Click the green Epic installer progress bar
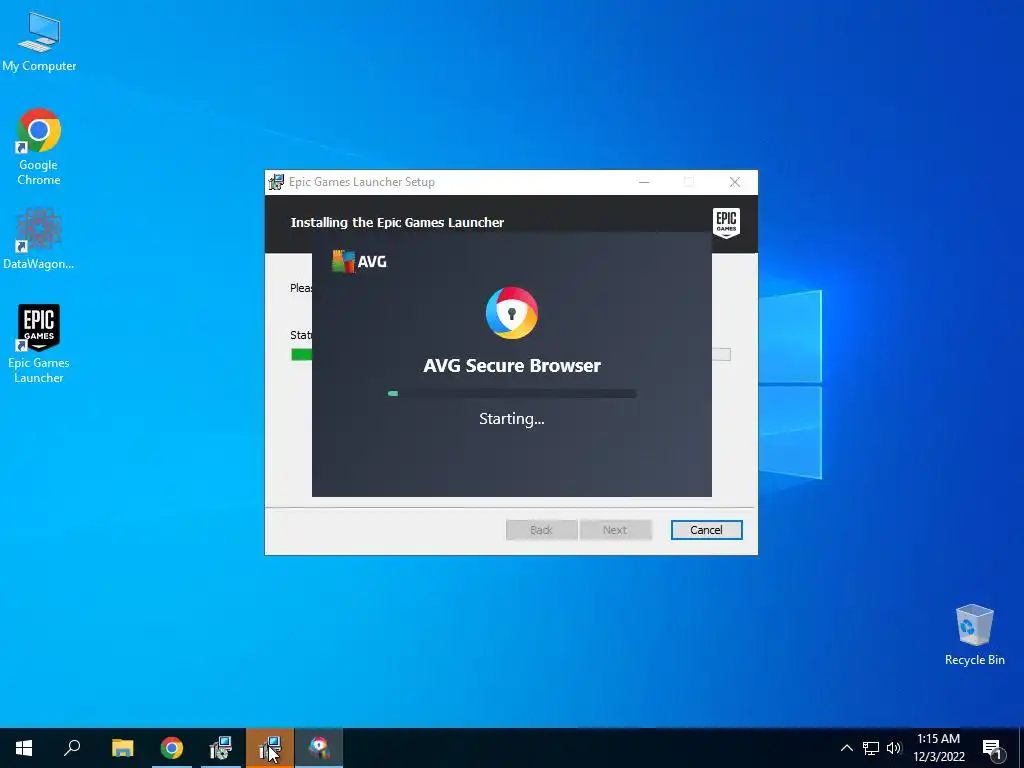Viewport: 1024px width, 768px height. click(301, 355)
